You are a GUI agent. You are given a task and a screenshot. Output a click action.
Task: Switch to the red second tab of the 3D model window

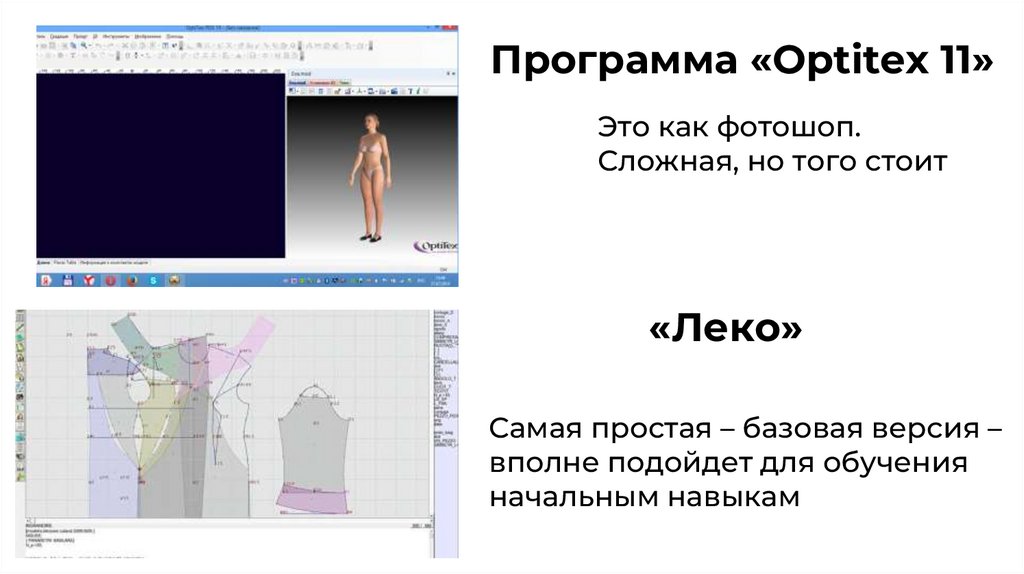tap(322, 83)
